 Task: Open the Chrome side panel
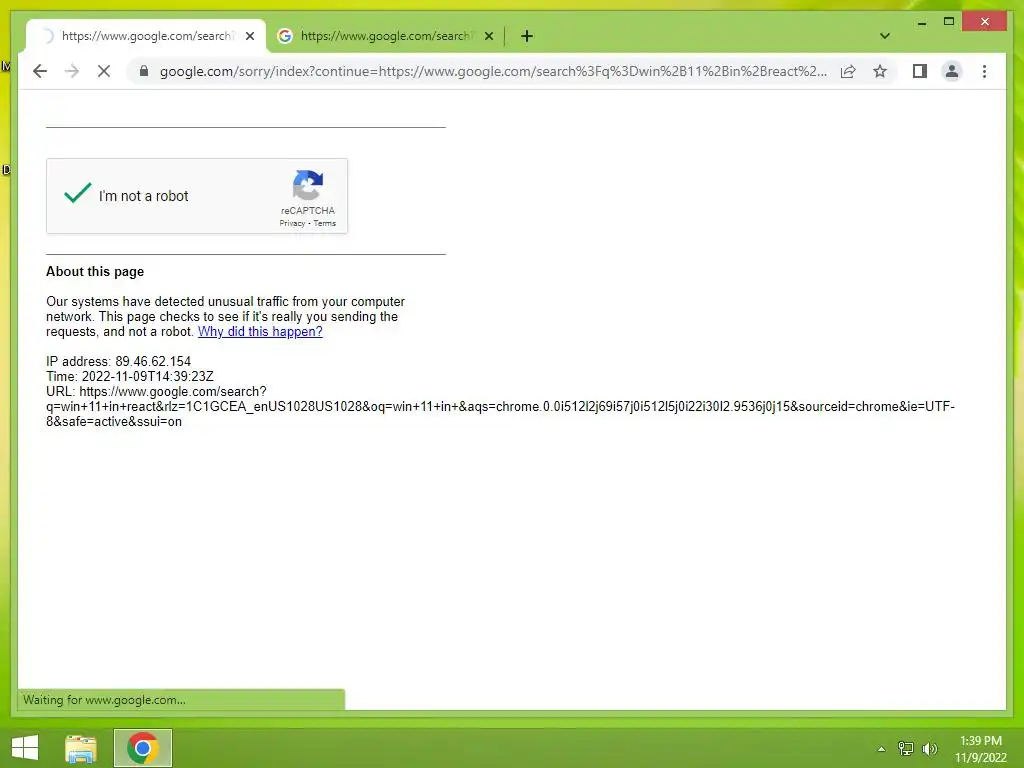point(920,71)
